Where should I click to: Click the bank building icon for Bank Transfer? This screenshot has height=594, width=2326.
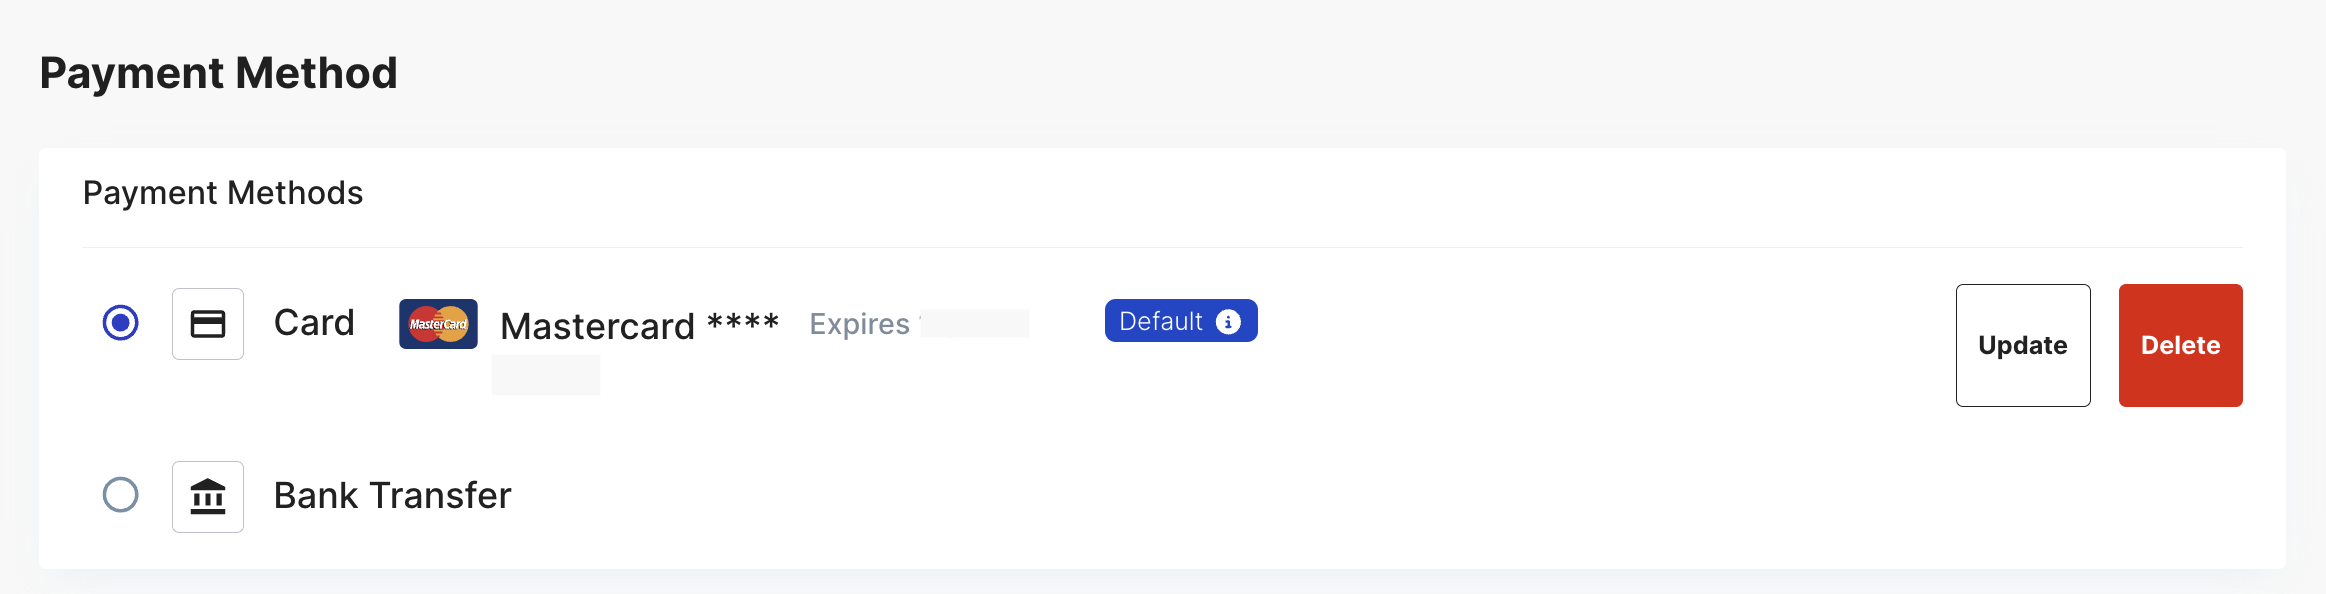click(207, 496)
